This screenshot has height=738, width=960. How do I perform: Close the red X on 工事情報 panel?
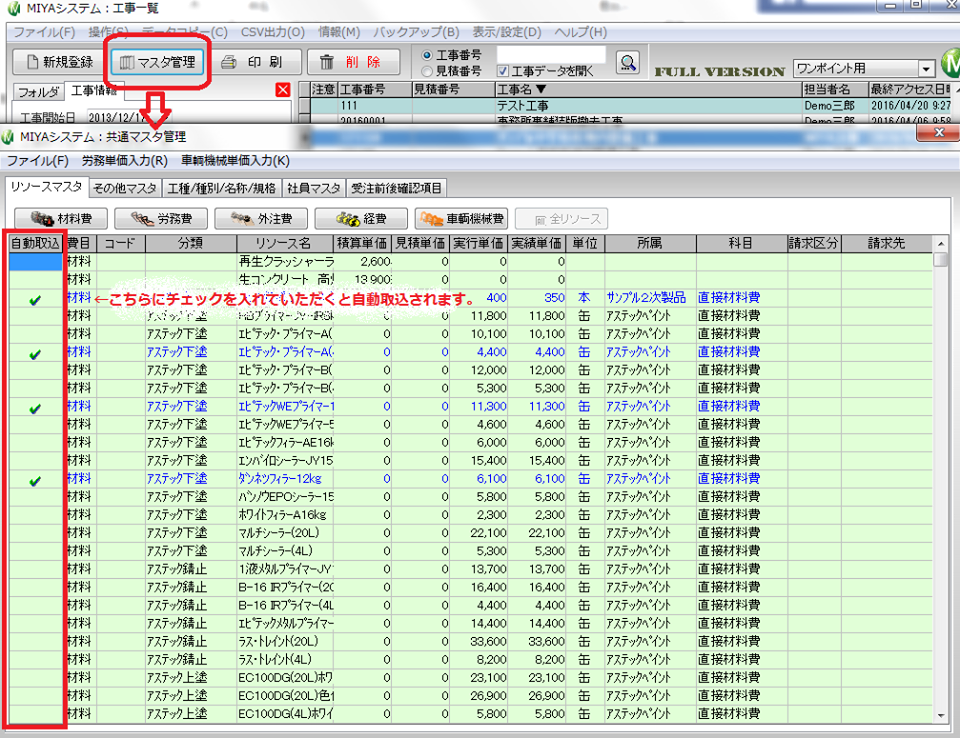pos(283,90)
